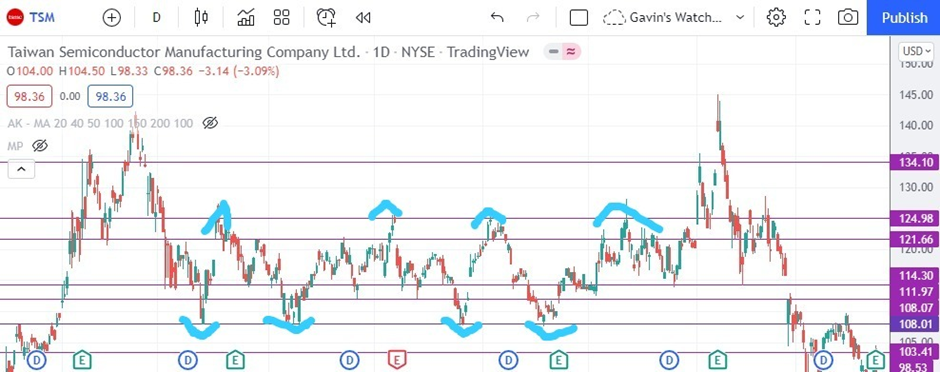
Task: Collapse the indicator legend caret
Action: pyautogui.click(x=21, y=170)
